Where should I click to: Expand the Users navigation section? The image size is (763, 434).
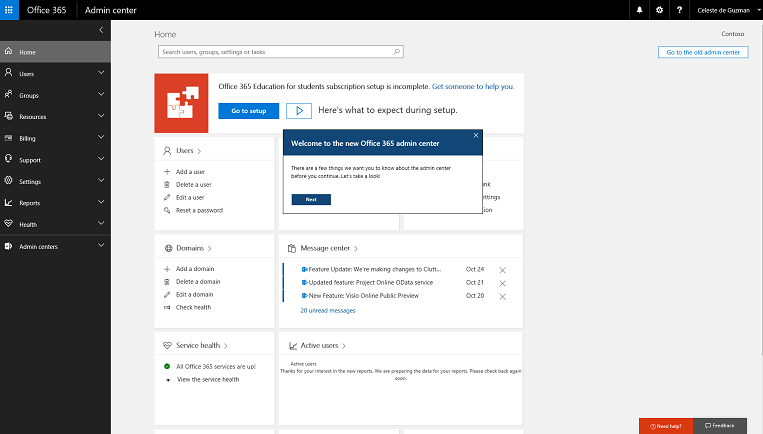[x=101, y=73]
